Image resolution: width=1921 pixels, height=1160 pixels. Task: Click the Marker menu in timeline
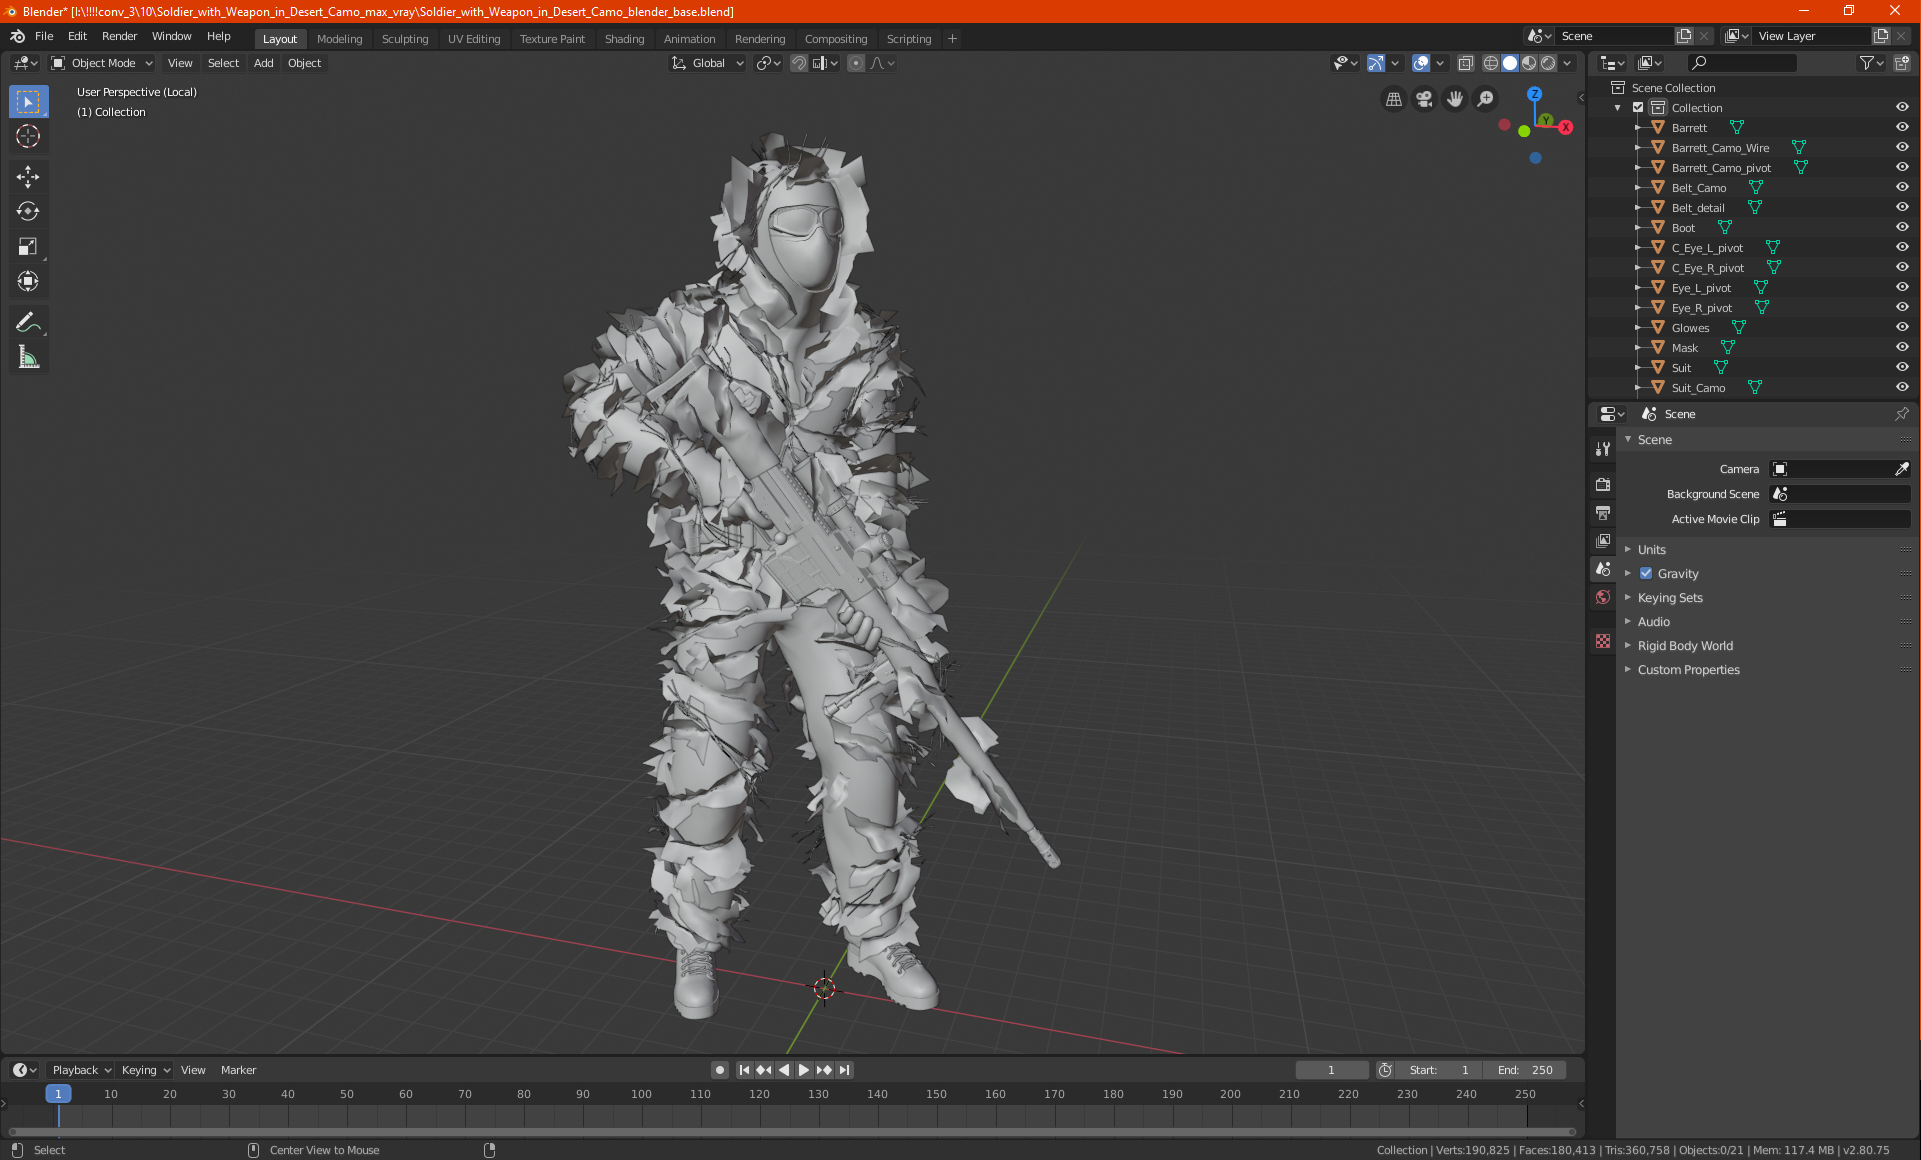(238, 1070)
